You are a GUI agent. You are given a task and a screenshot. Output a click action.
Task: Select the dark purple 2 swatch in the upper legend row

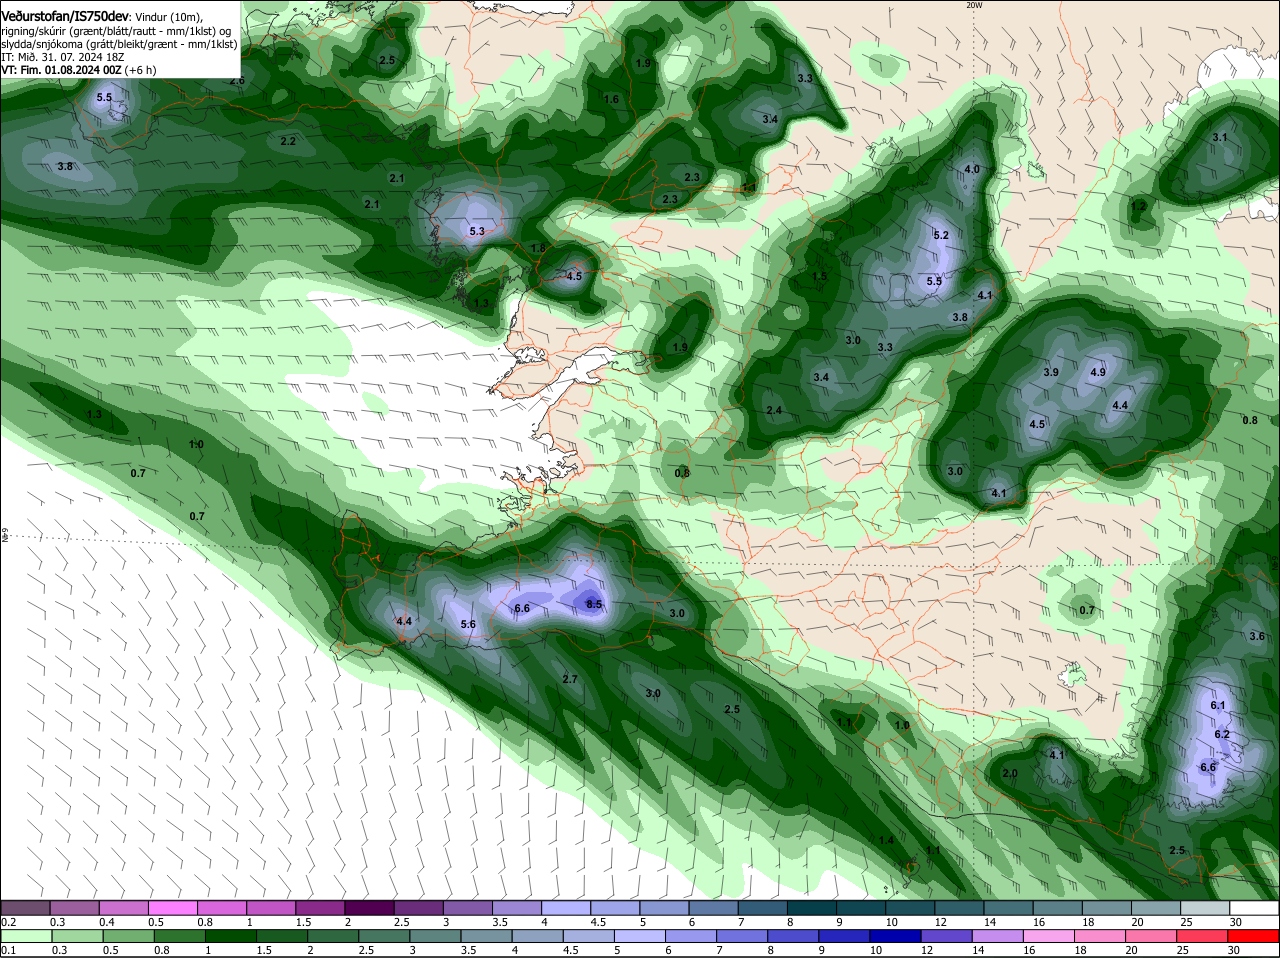(x=367, y=907)
